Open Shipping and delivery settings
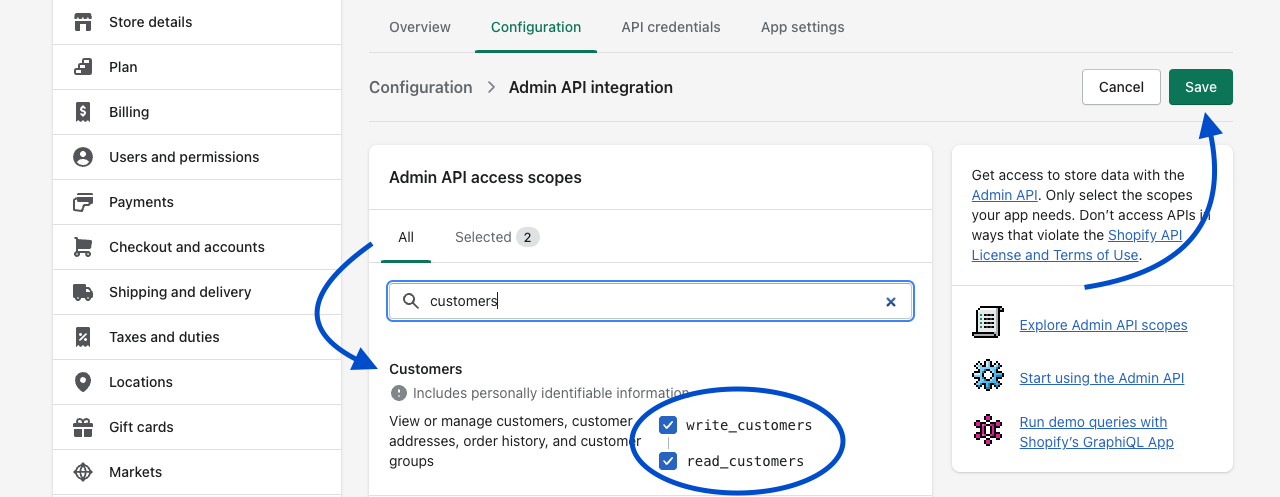The image size is (1280, 497). click(x=197, y=292)
